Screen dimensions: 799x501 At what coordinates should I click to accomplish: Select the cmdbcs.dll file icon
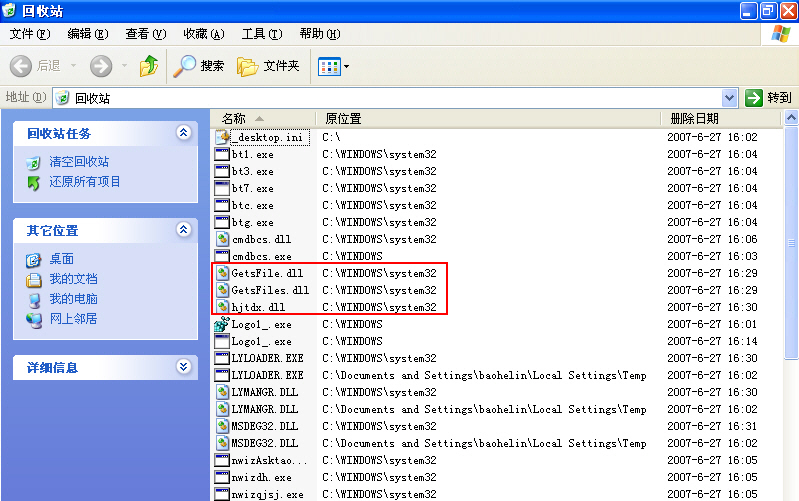[222, 239]
